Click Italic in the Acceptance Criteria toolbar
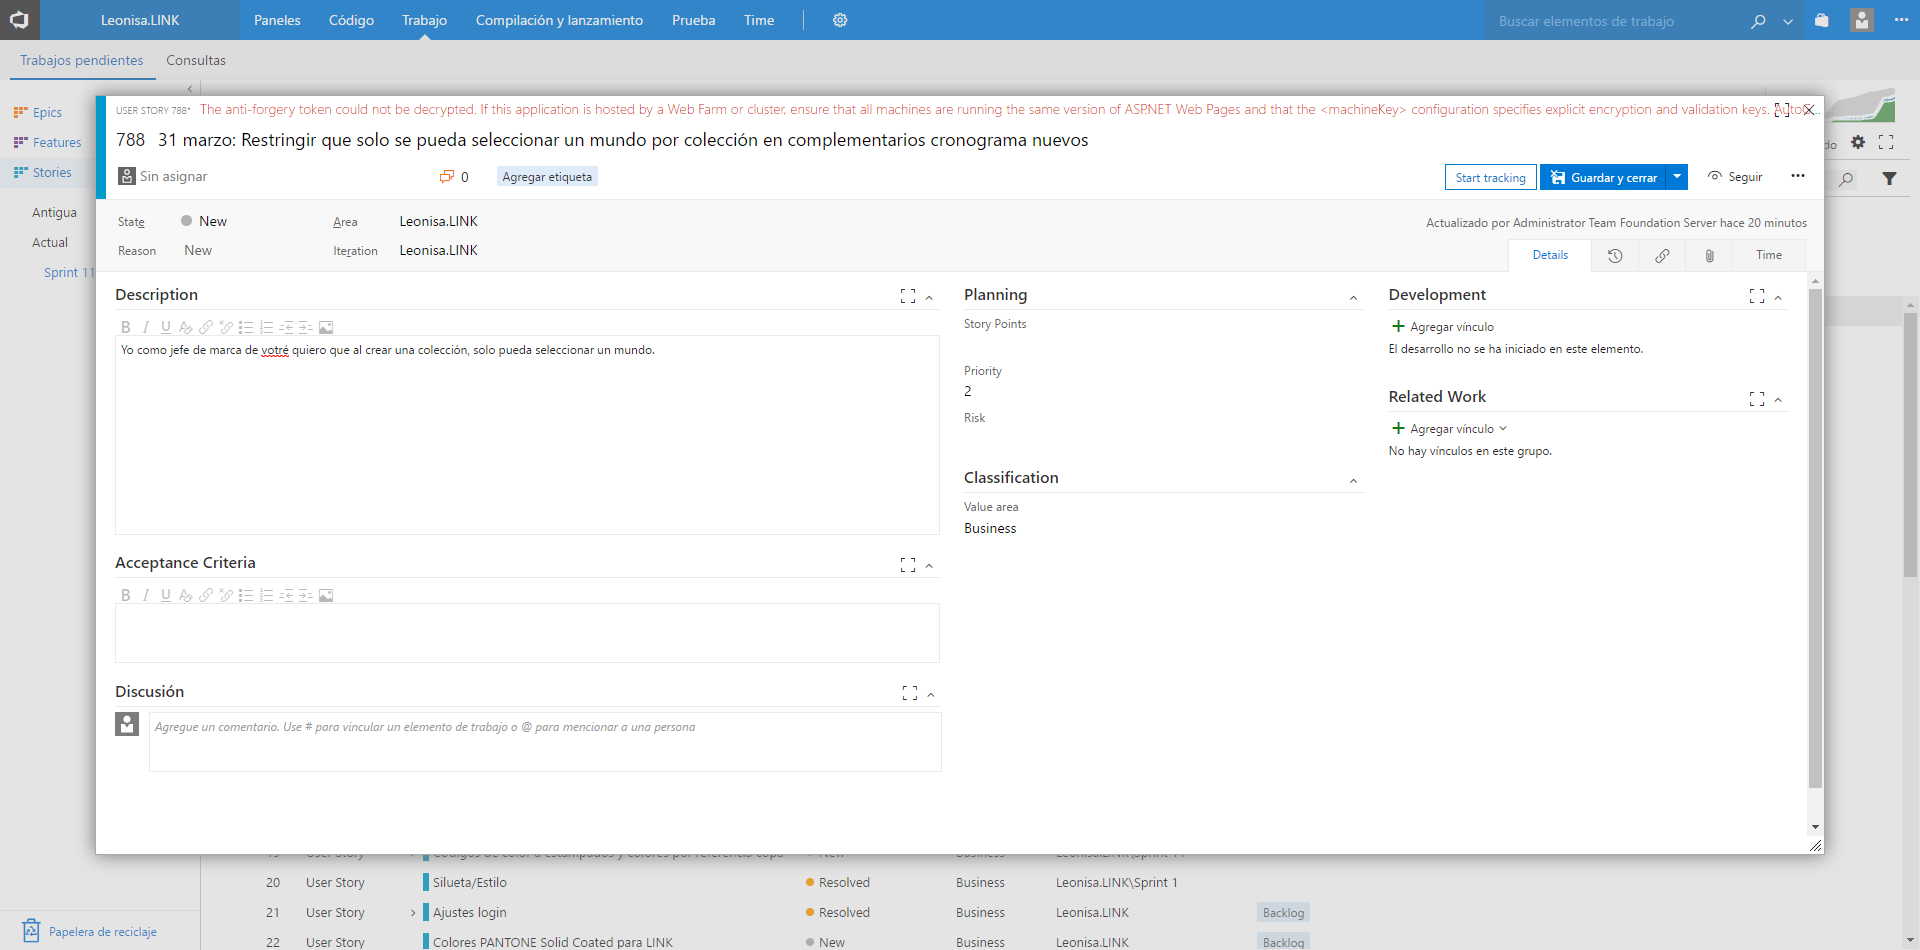 [146, 595]
